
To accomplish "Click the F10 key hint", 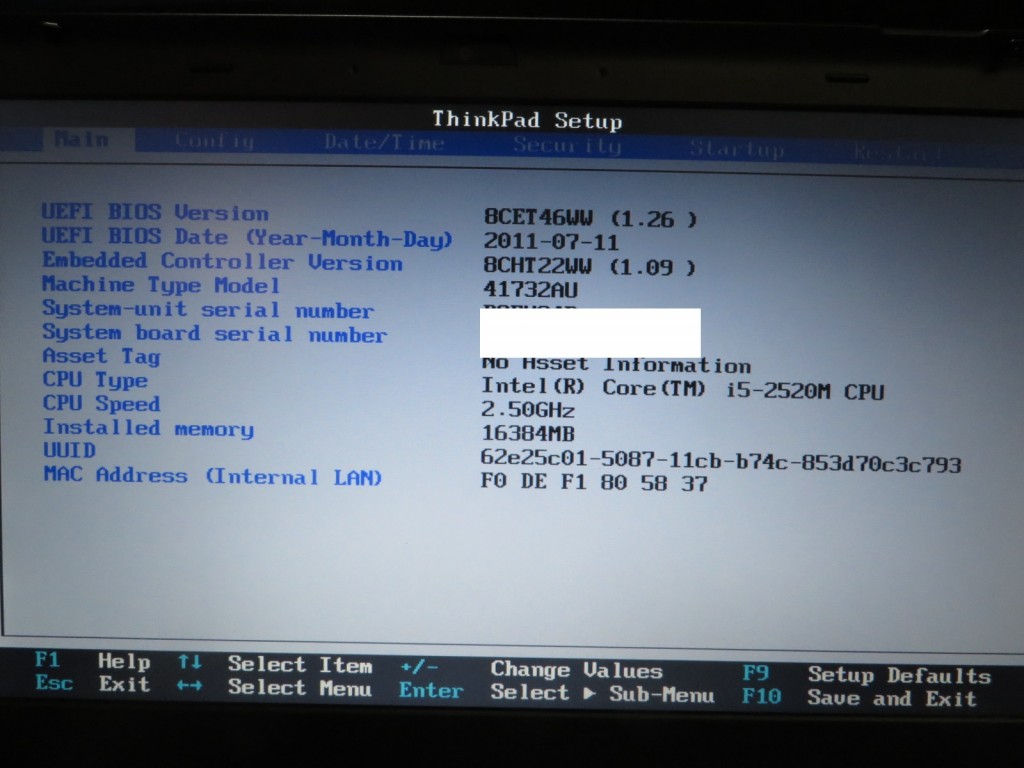I will [x=761, y=696].
